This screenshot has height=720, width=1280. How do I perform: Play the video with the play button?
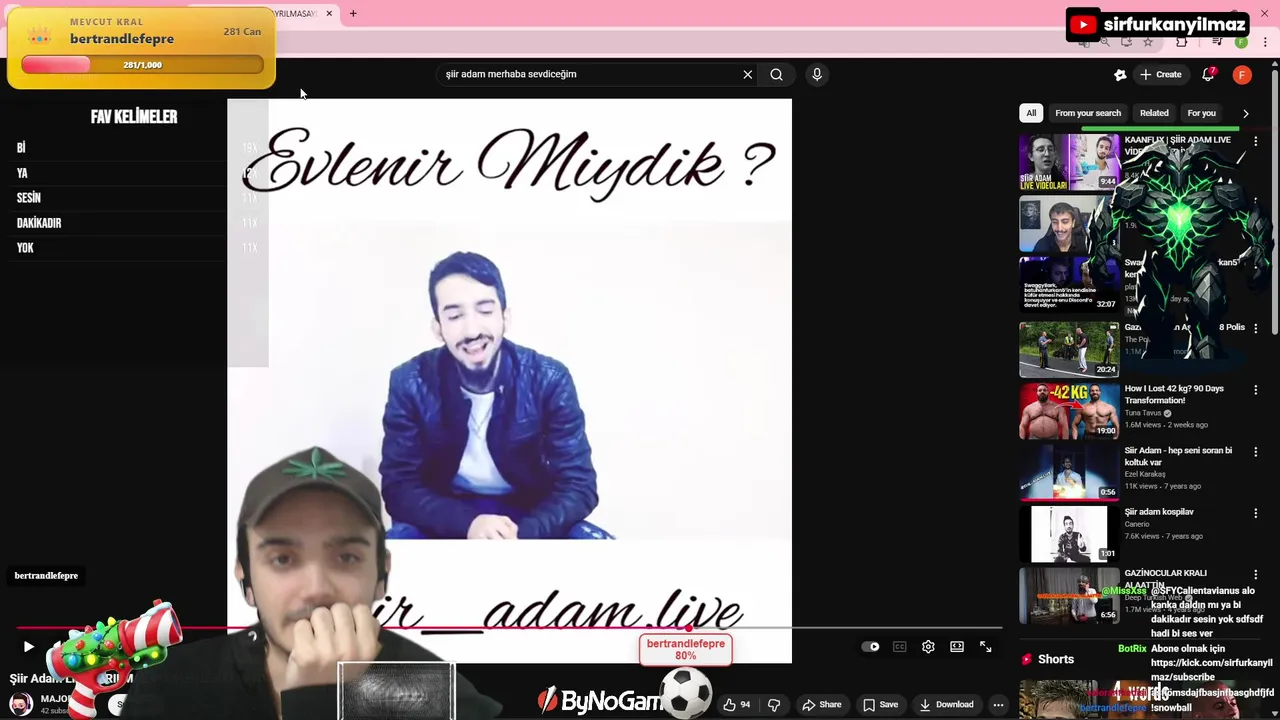[x=28, y=647]
